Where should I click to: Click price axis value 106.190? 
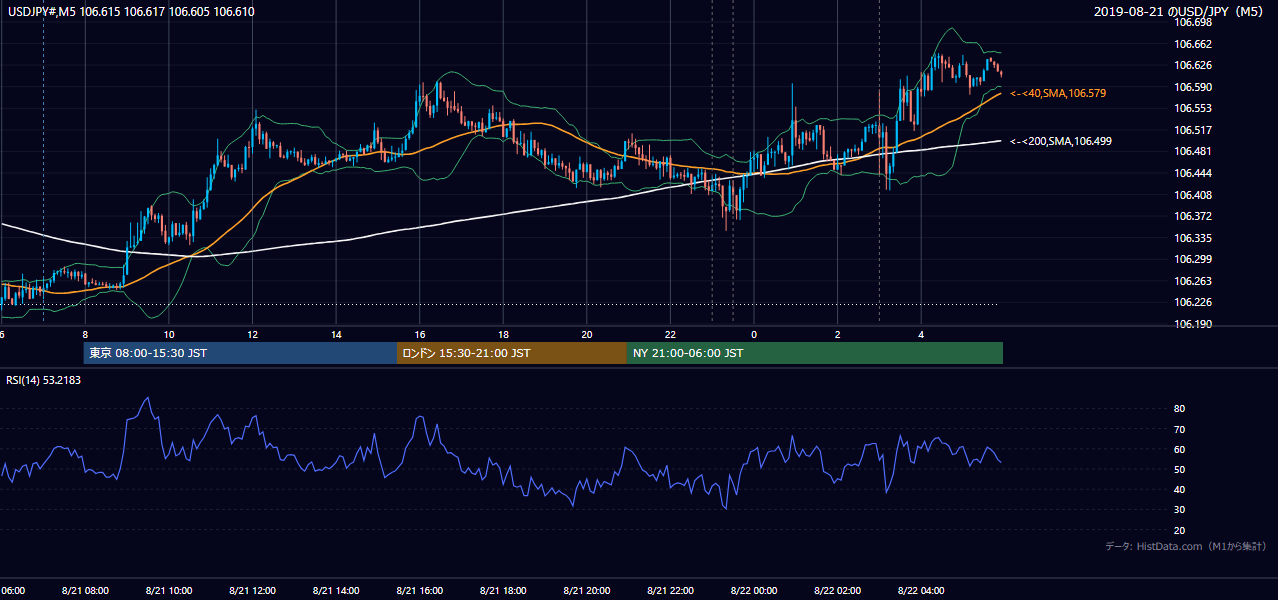(x=1193, y=324)
